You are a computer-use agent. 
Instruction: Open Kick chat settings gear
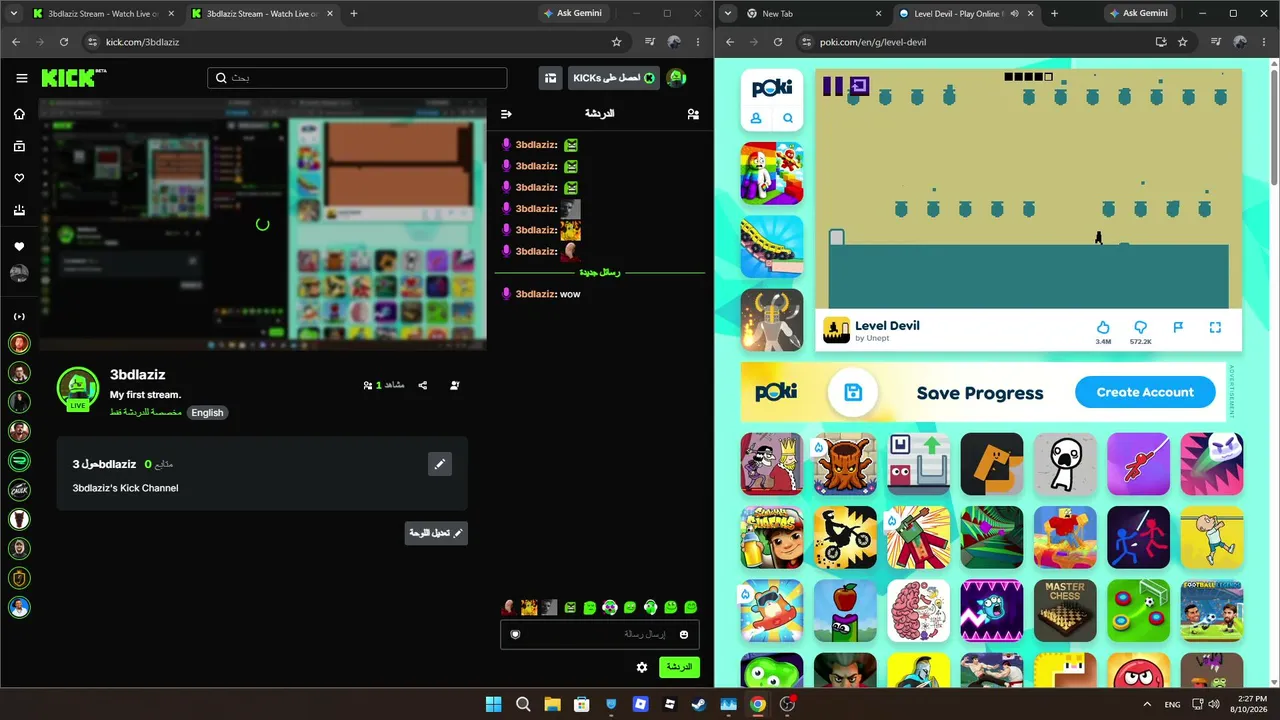pos(642,667)
